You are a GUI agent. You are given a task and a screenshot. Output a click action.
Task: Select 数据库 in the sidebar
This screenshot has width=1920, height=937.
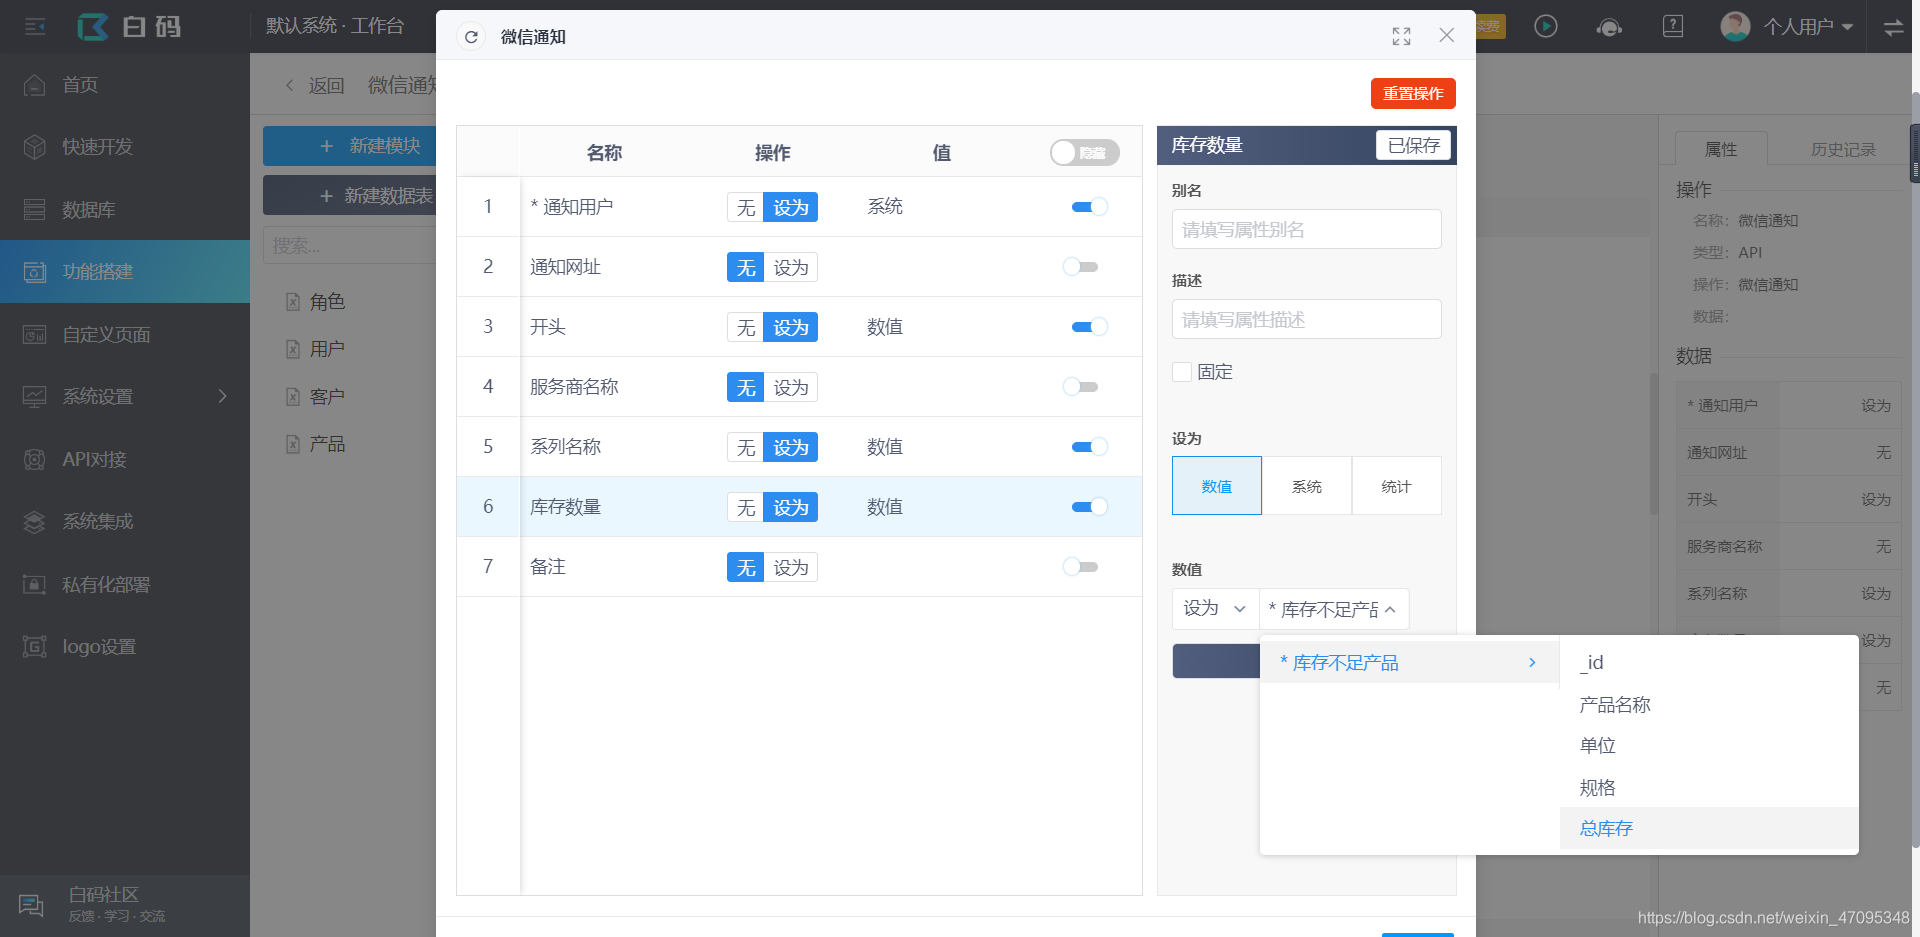(88, 209)
